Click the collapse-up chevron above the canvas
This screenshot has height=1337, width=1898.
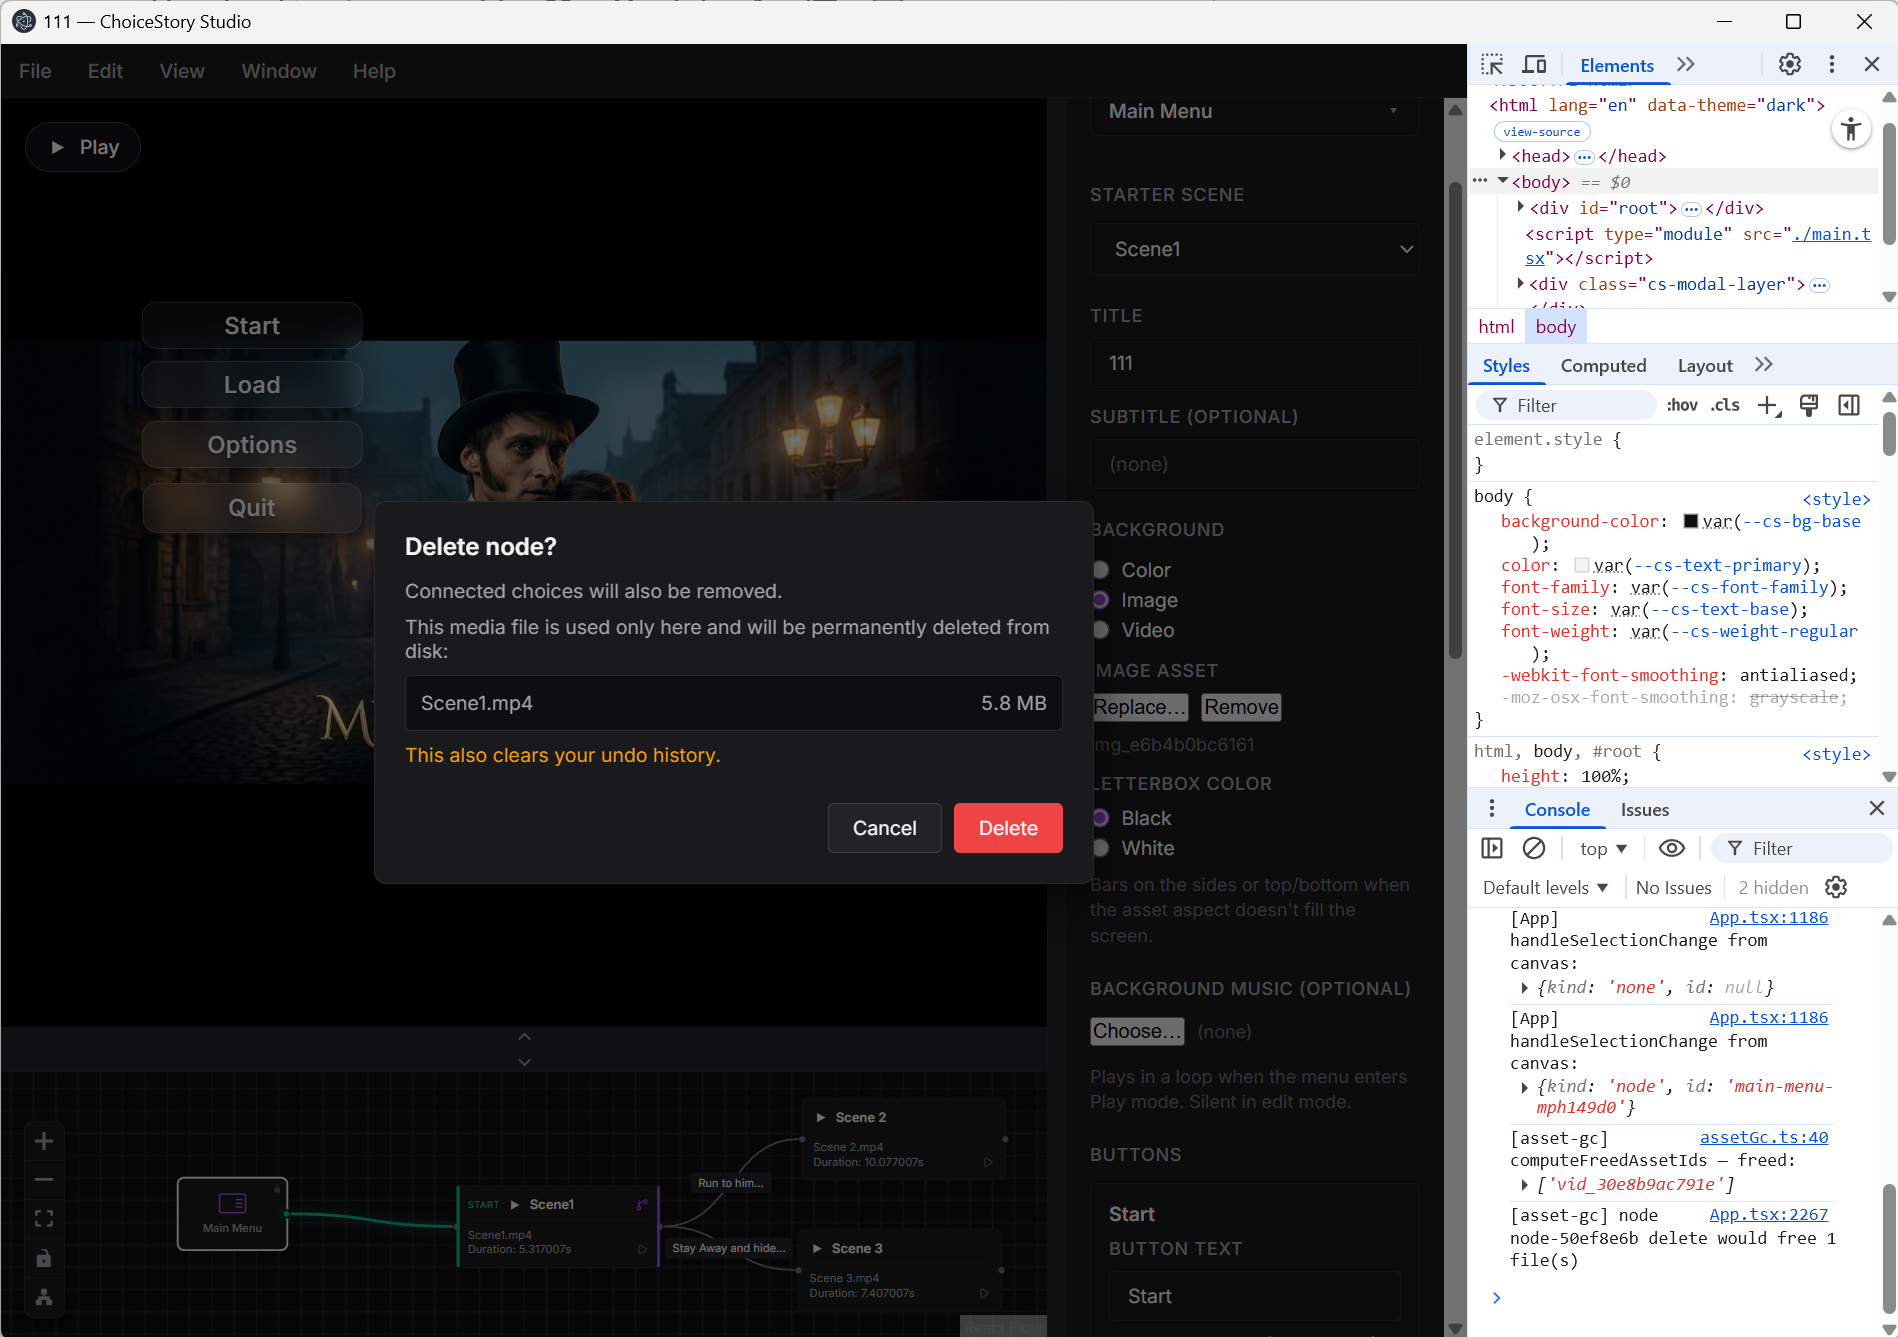524,1037
